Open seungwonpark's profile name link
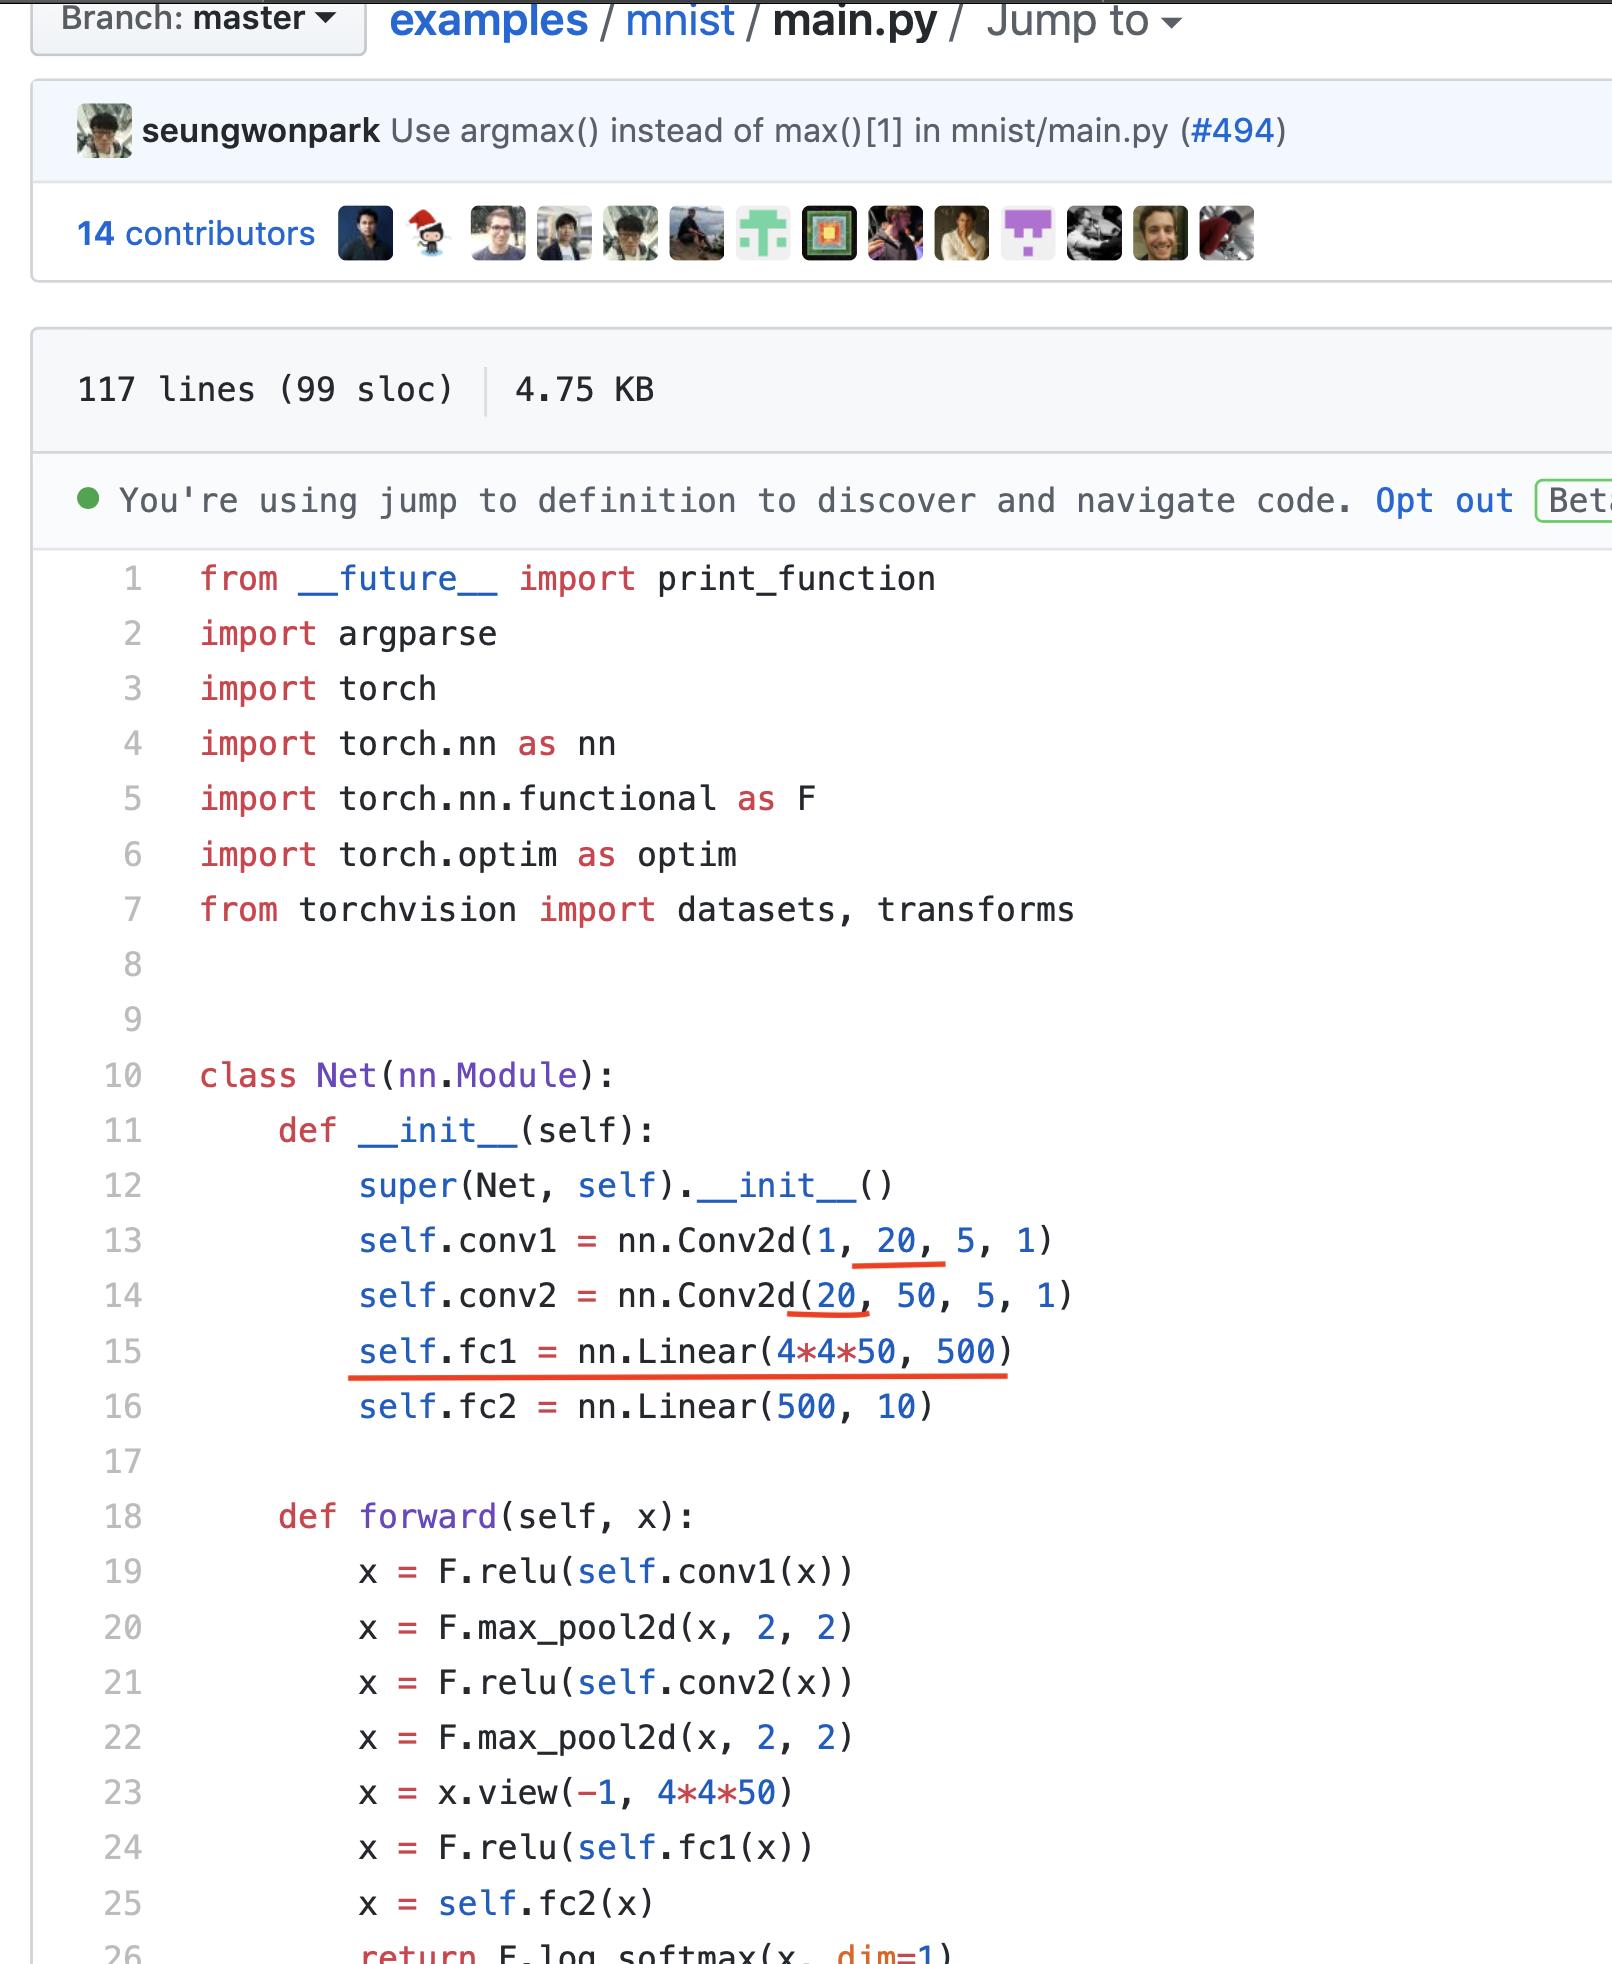Image resolution: width=1612 pixels, height=1964 pixels. point(260,131)
